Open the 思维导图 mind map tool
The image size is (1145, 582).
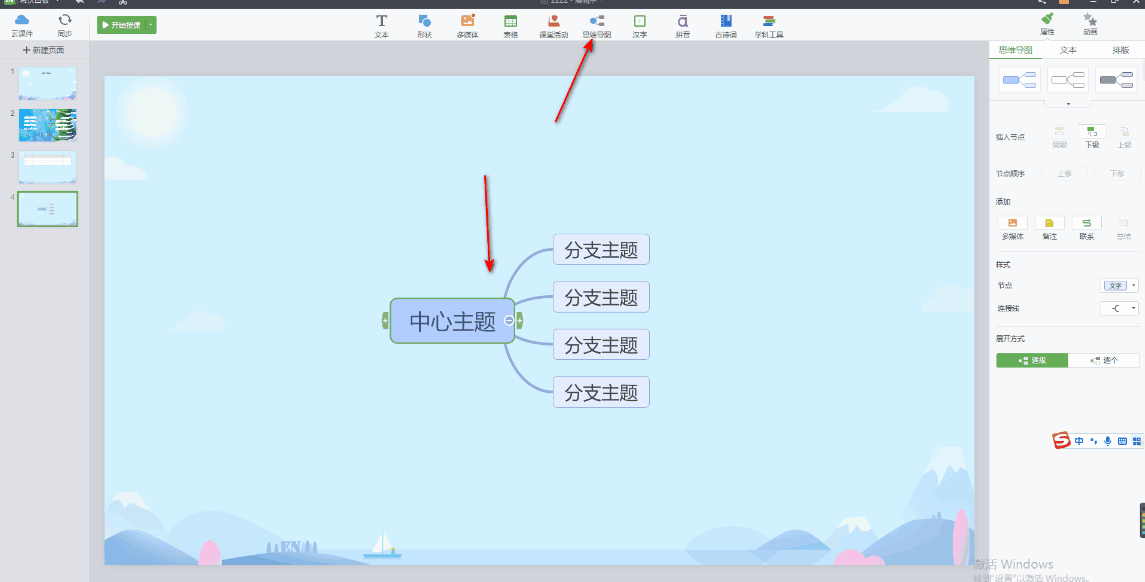596,25
